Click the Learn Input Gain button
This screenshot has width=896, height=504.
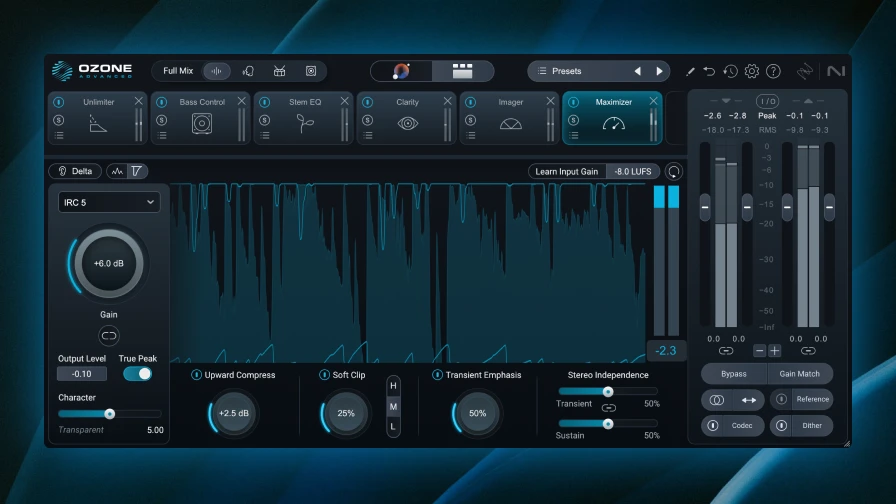pyautogui.click(x=566, y=171)
